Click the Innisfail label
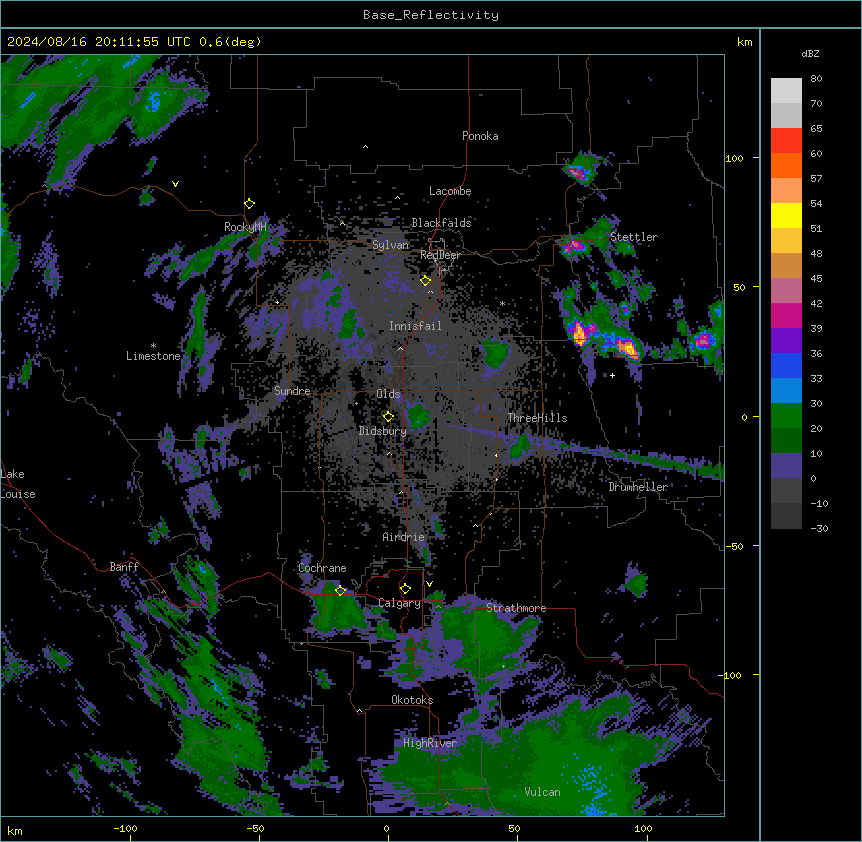This screenshot has height=842, width=862. point(415,326)
